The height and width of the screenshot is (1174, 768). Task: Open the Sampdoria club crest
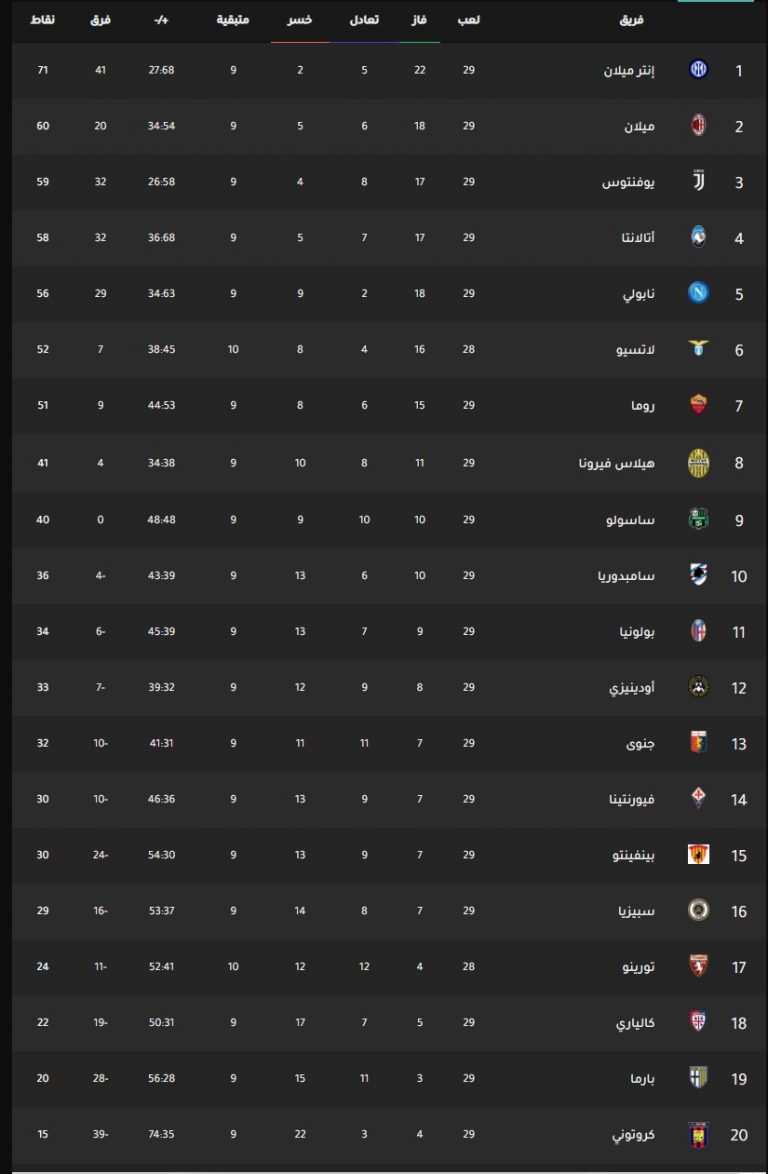click(x=698, y=574)
